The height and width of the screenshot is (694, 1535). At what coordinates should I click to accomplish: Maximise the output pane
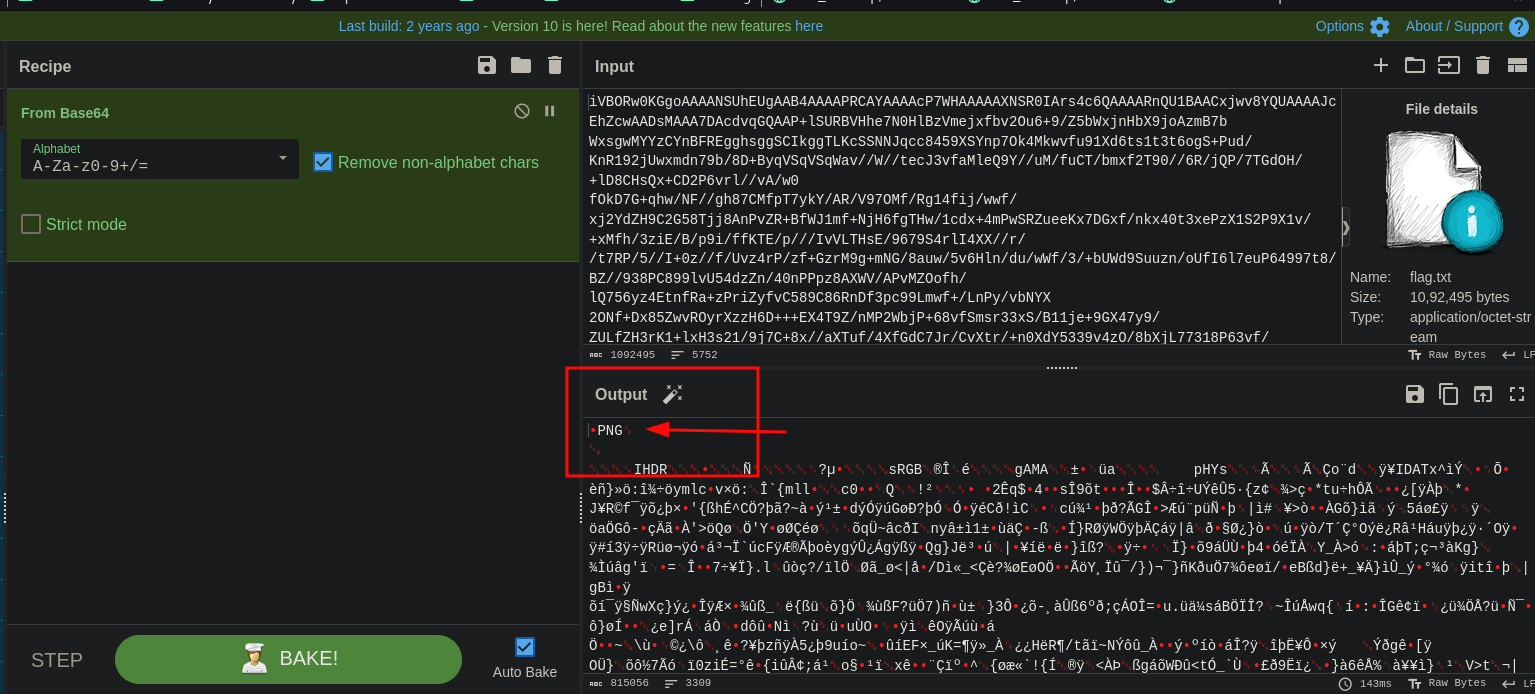coord(1516,394)
